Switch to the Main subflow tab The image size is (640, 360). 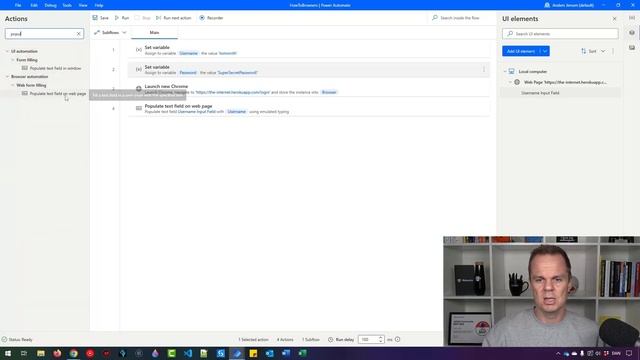[154, 33]
